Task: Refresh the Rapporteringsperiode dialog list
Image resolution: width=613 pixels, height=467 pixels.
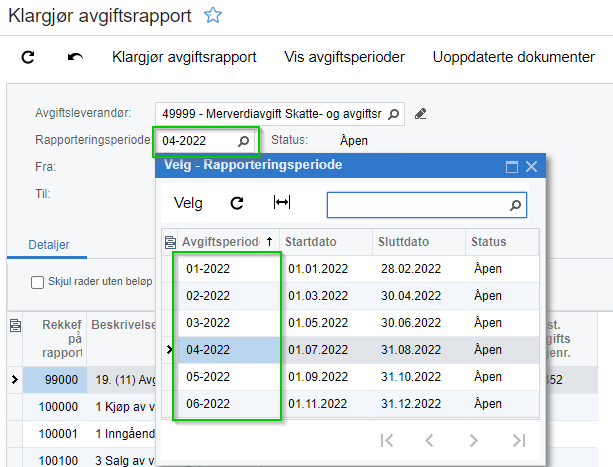Action: (x=237, y=203)
